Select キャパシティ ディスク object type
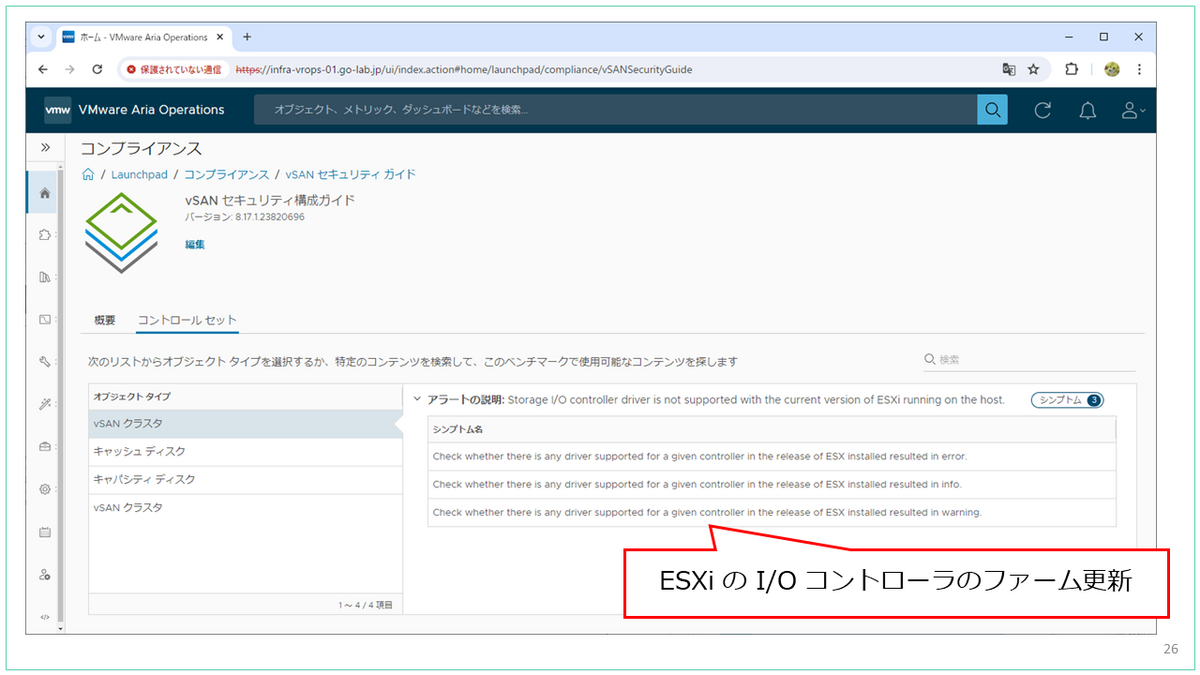1200x675 pixels. (245, 479)
